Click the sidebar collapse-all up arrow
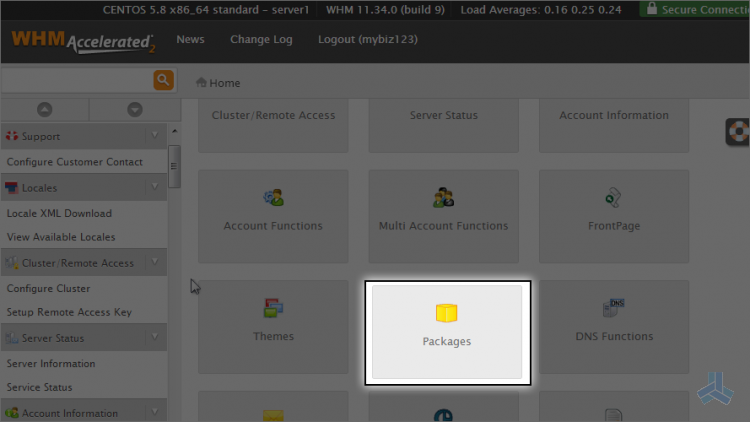 point(44,110)
